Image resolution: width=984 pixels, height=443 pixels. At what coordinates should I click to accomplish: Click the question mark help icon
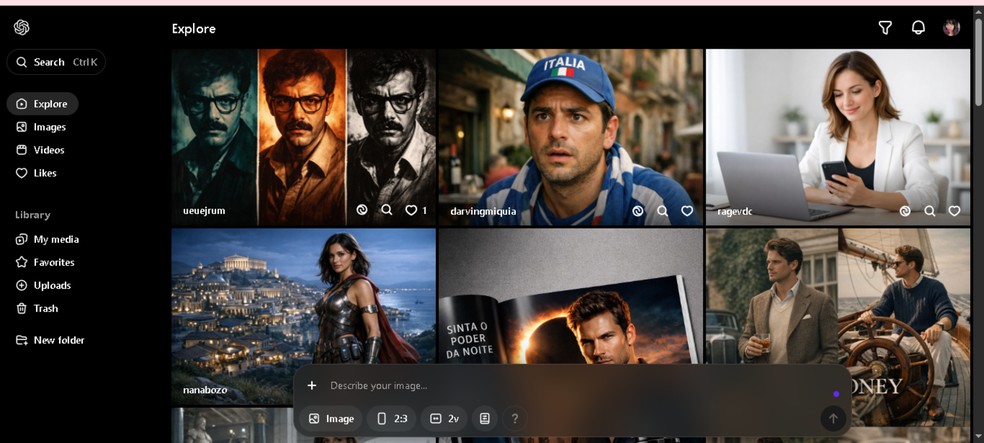(x=515, y=418)
